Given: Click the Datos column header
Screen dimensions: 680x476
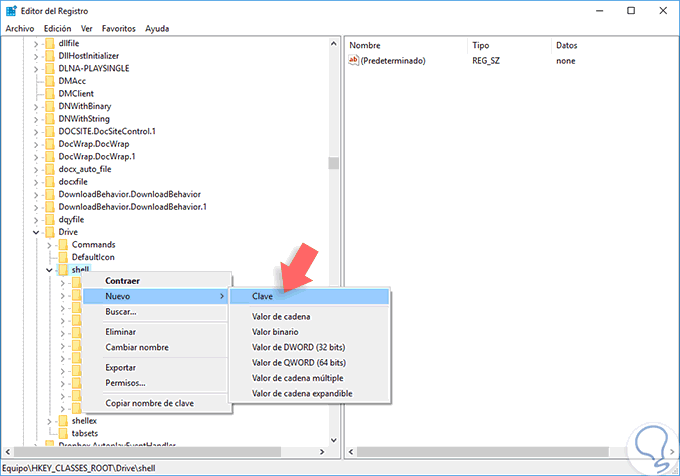Looking at the screenshot, I should coord(613,45).
